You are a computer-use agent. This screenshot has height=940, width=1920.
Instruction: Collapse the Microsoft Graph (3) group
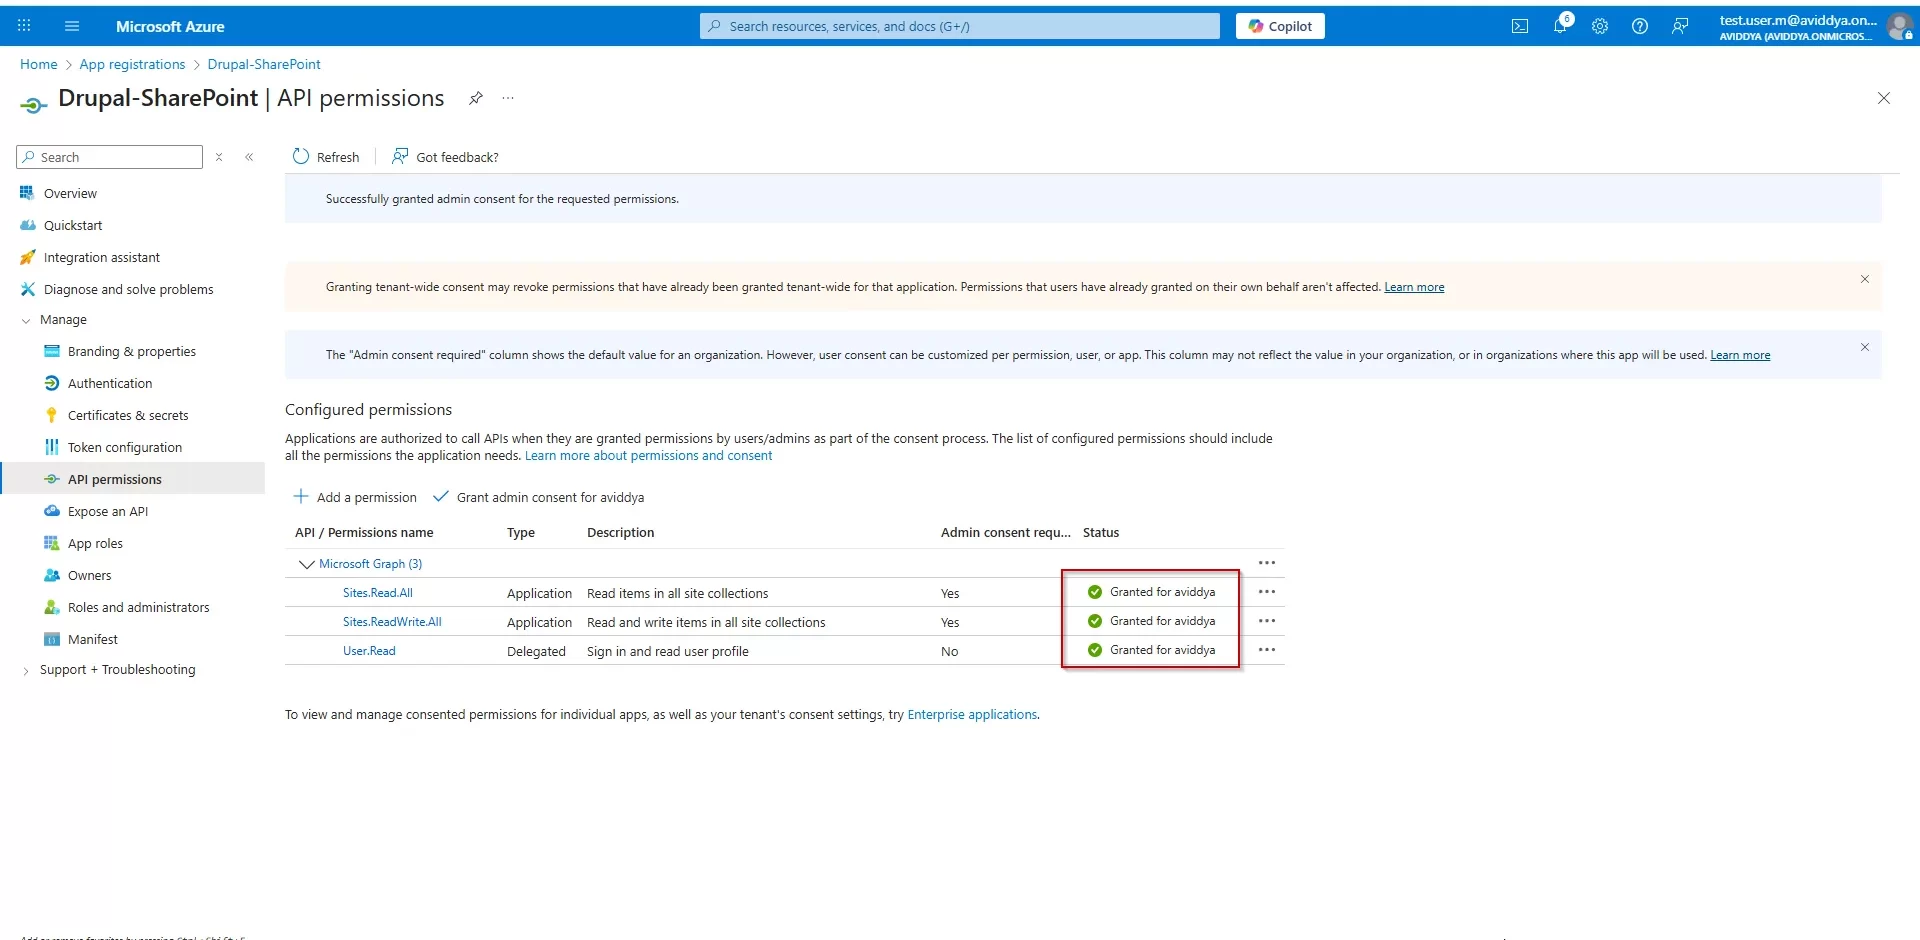(306, 564)
